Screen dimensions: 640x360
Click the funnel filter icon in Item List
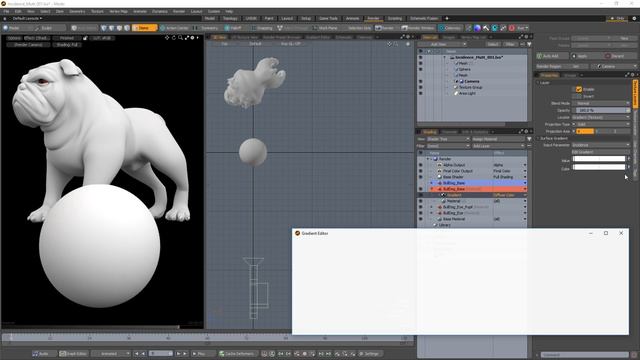tap(529, 44)
